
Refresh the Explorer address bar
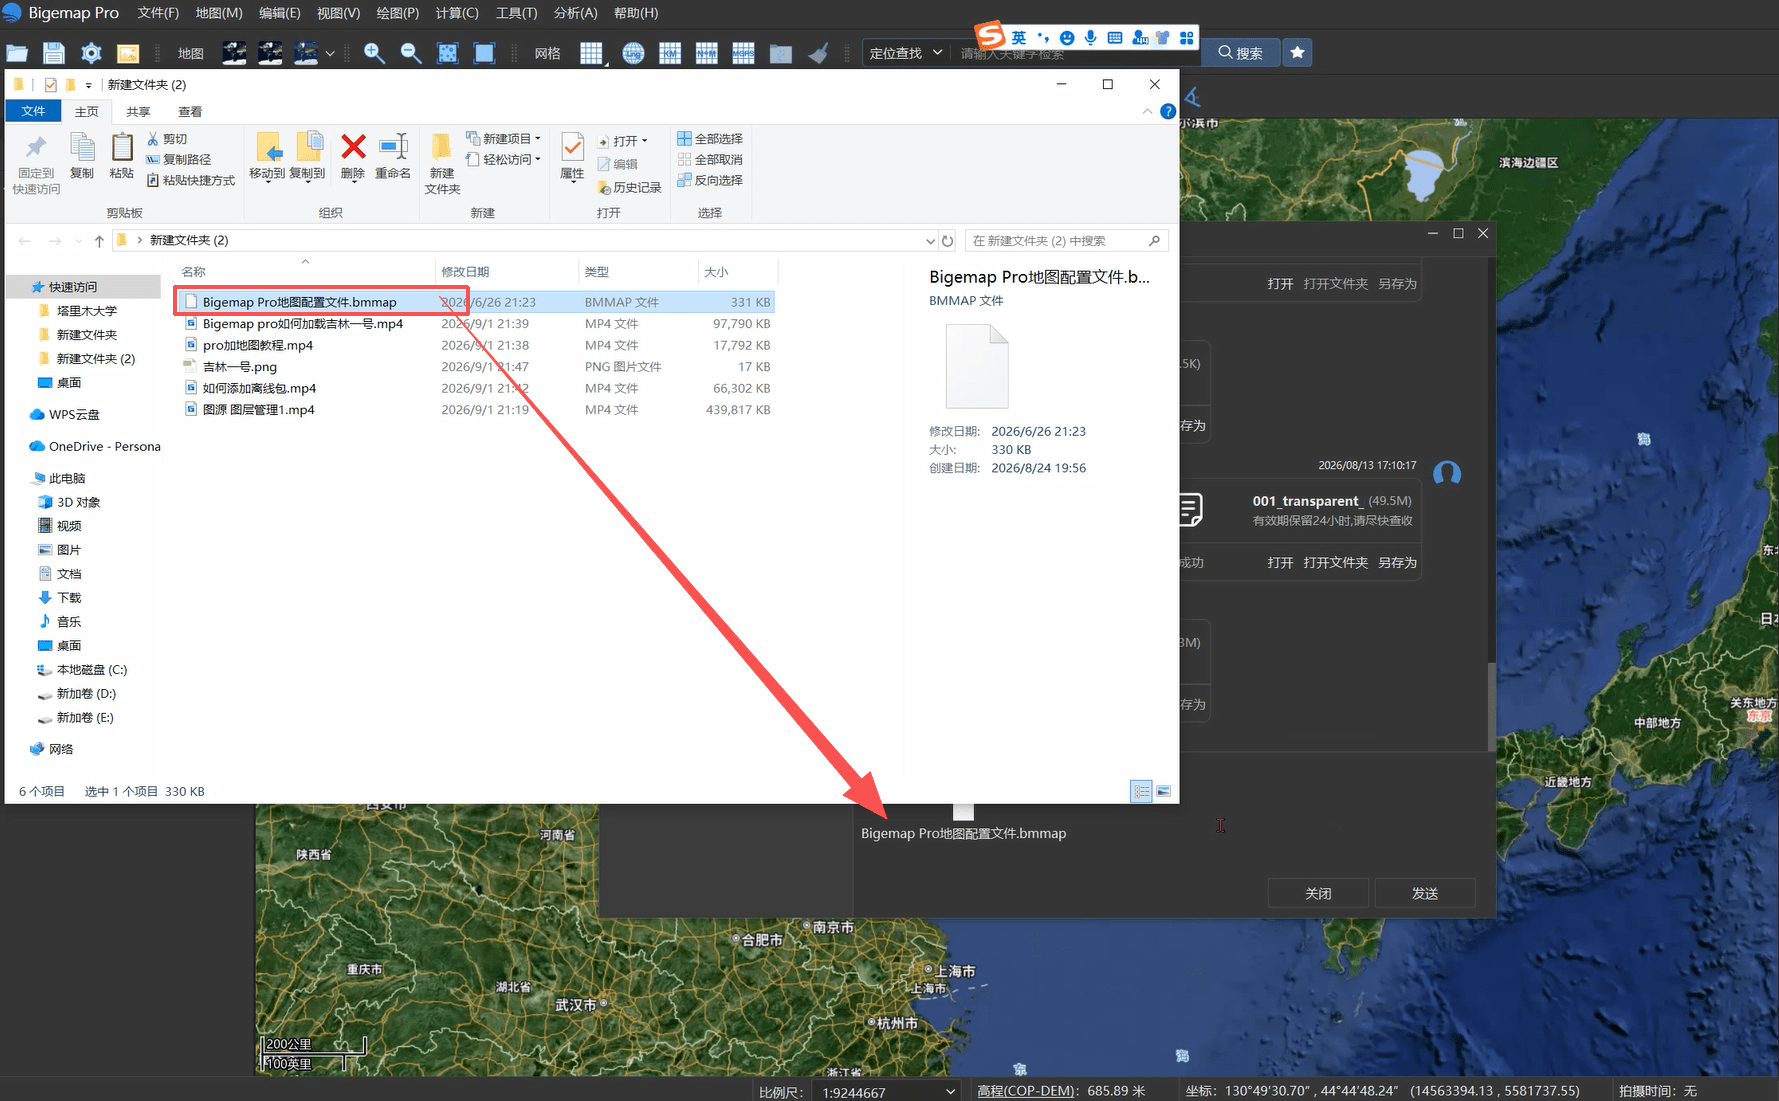947,240
